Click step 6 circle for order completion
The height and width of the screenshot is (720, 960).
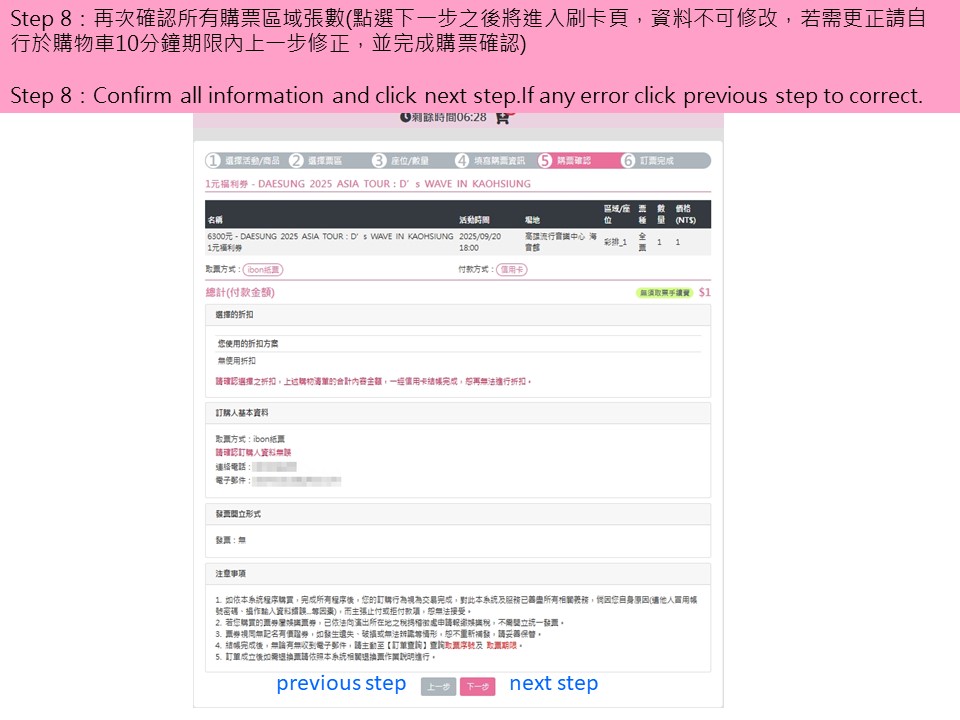[628, 160]
